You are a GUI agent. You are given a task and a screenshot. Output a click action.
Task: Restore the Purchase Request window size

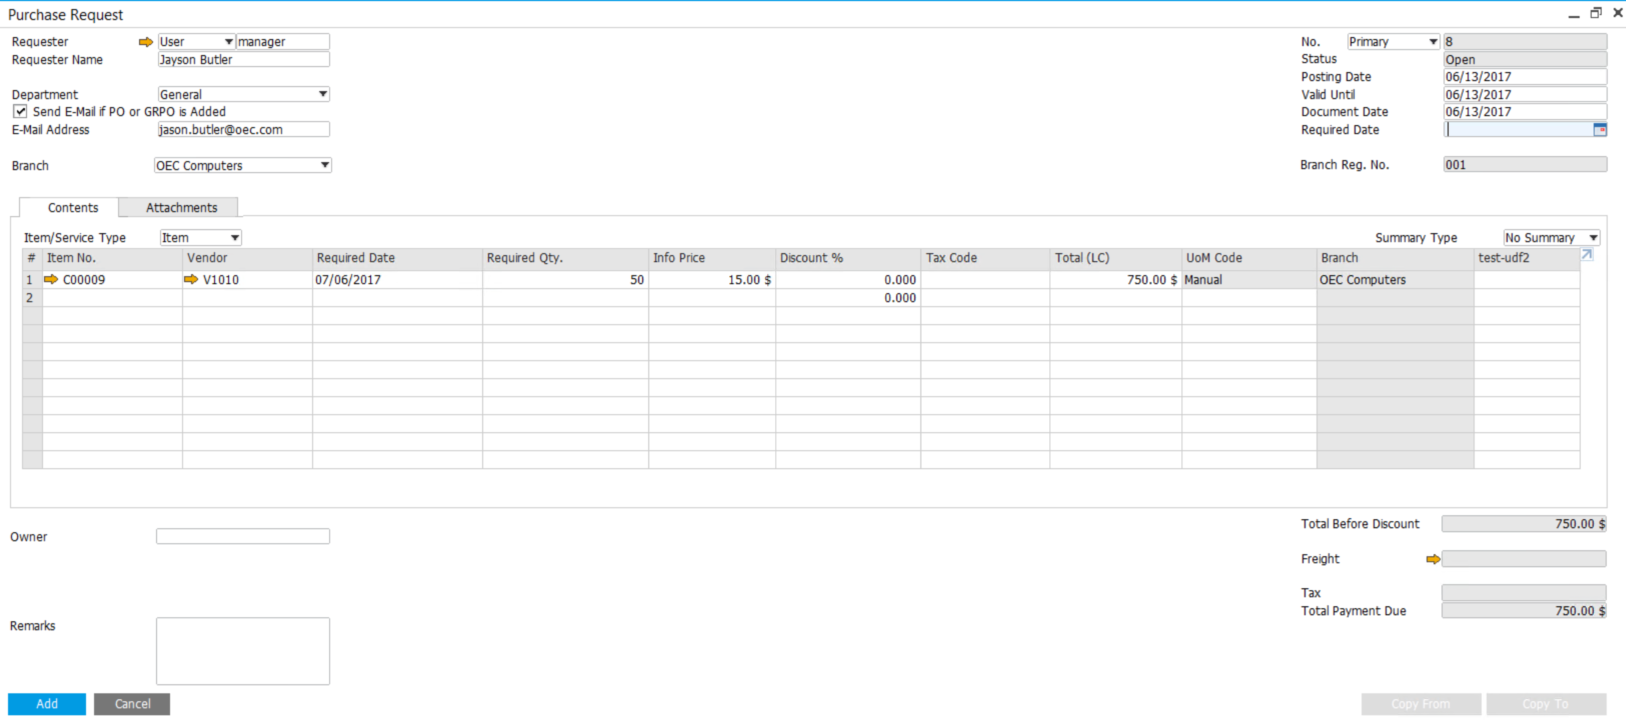(1596, 13)
